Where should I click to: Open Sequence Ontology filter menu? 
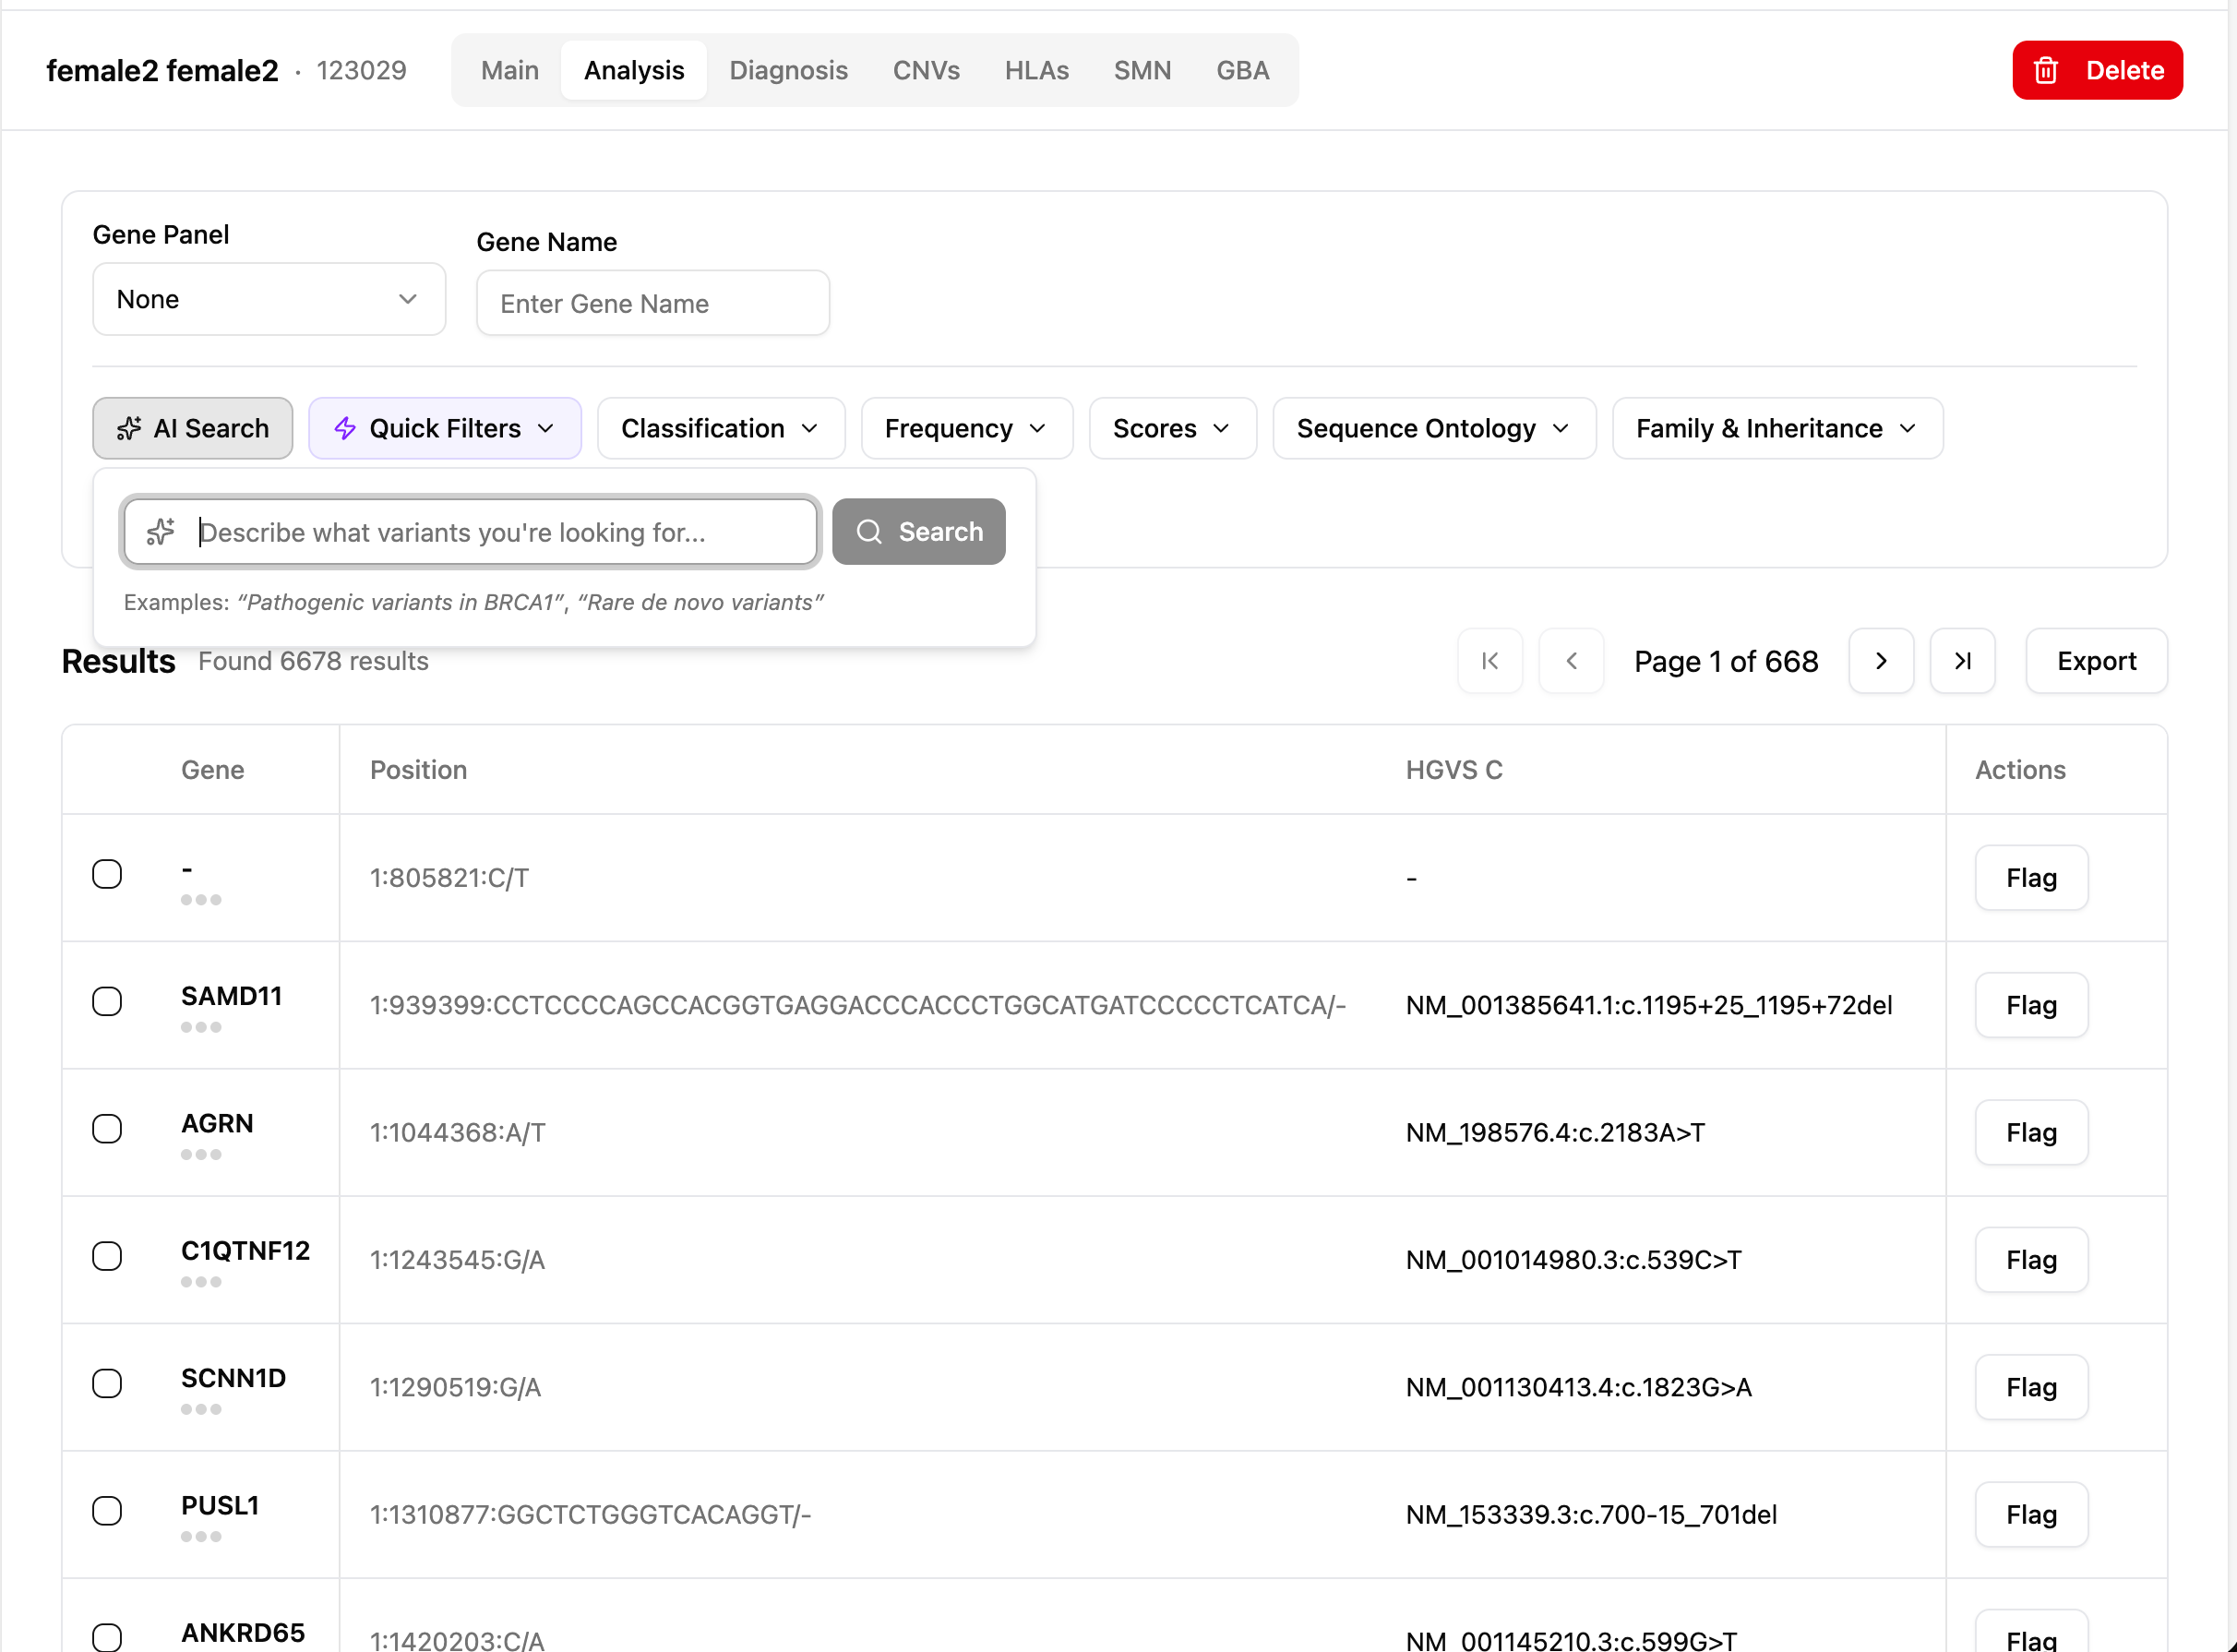pyautogui.click(x=1433, y=428)
